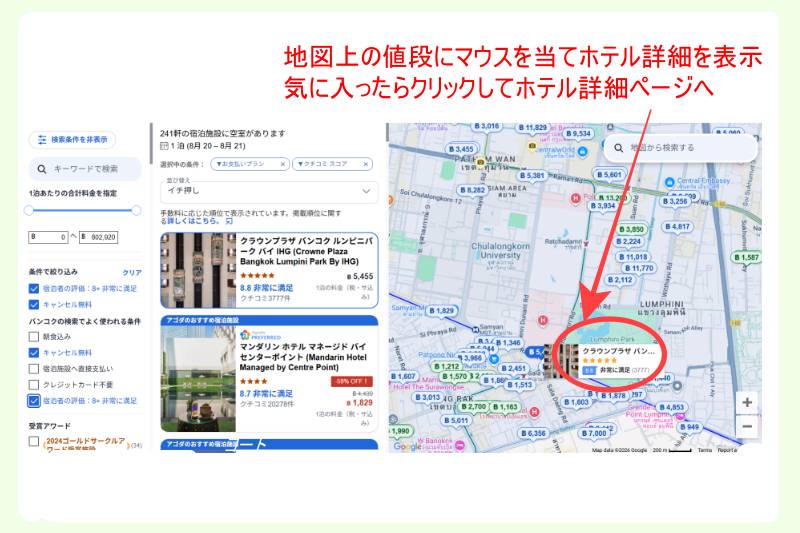Click the クリア link
800x533 pixels.
(x=132, y=272)
